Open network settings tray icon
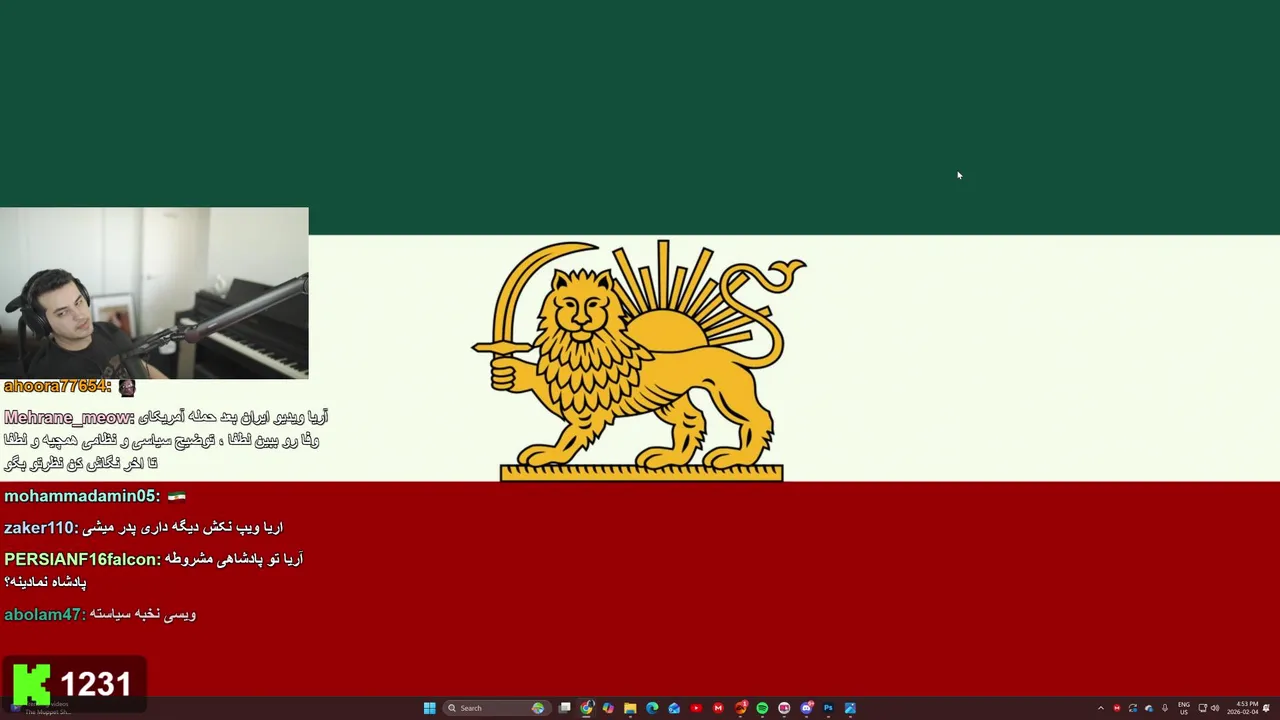Screen dimensions: 1280x720 (x=1203, y=708)
